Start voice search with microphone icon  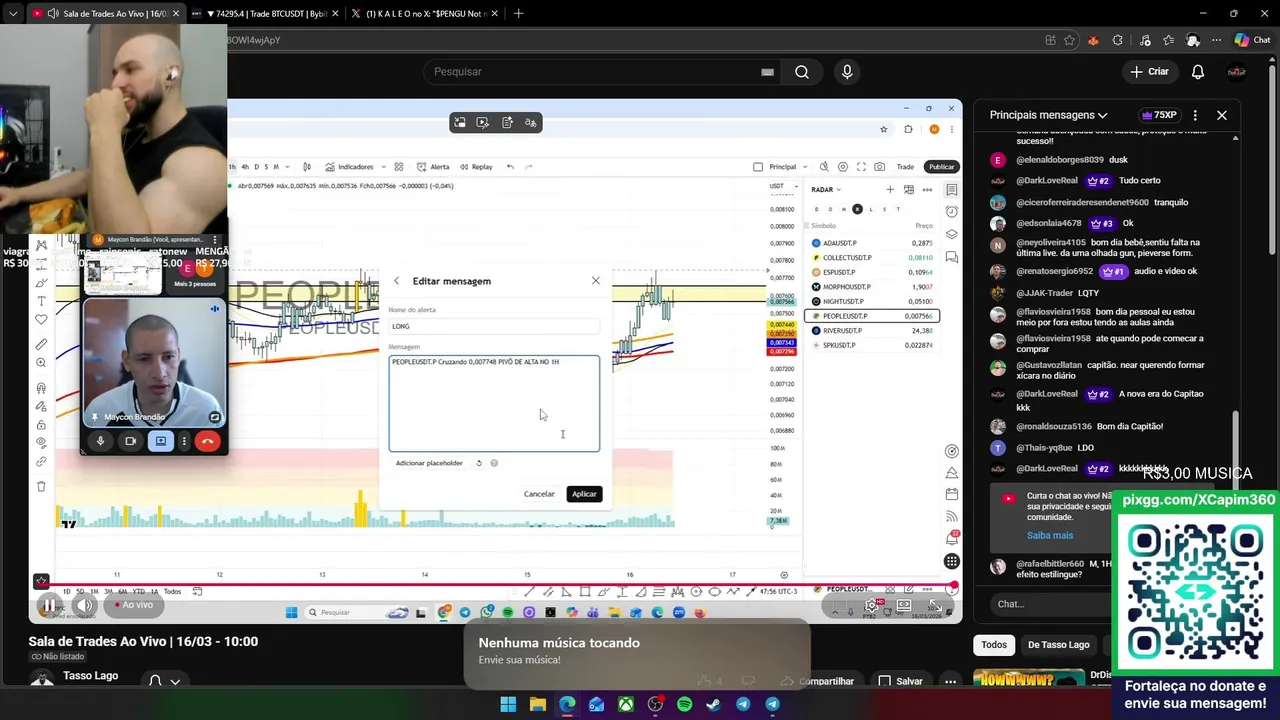tap(847, 72)
